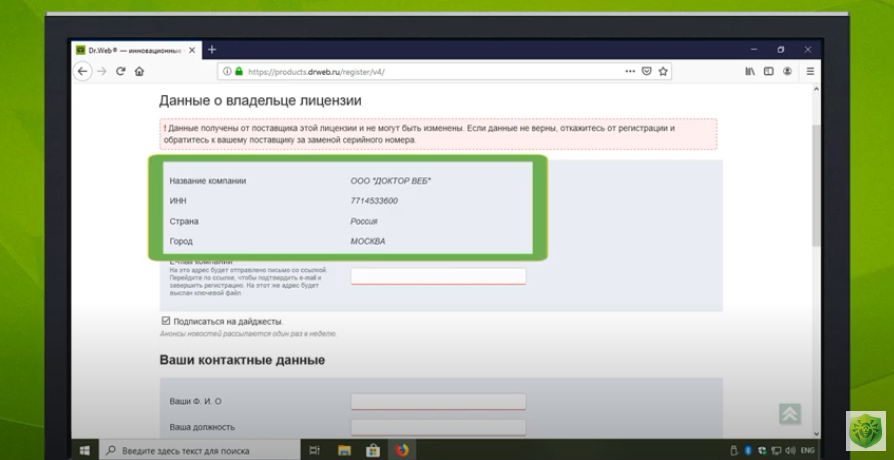Image resolution: width=894 pixels, height=460 pixels.
Task: Click the scrollbar up arrow
Action: point(816,89)
